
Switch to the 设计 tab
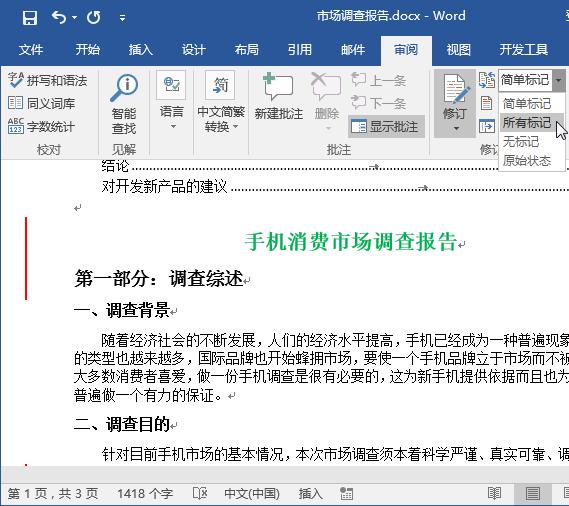[193, 49]
